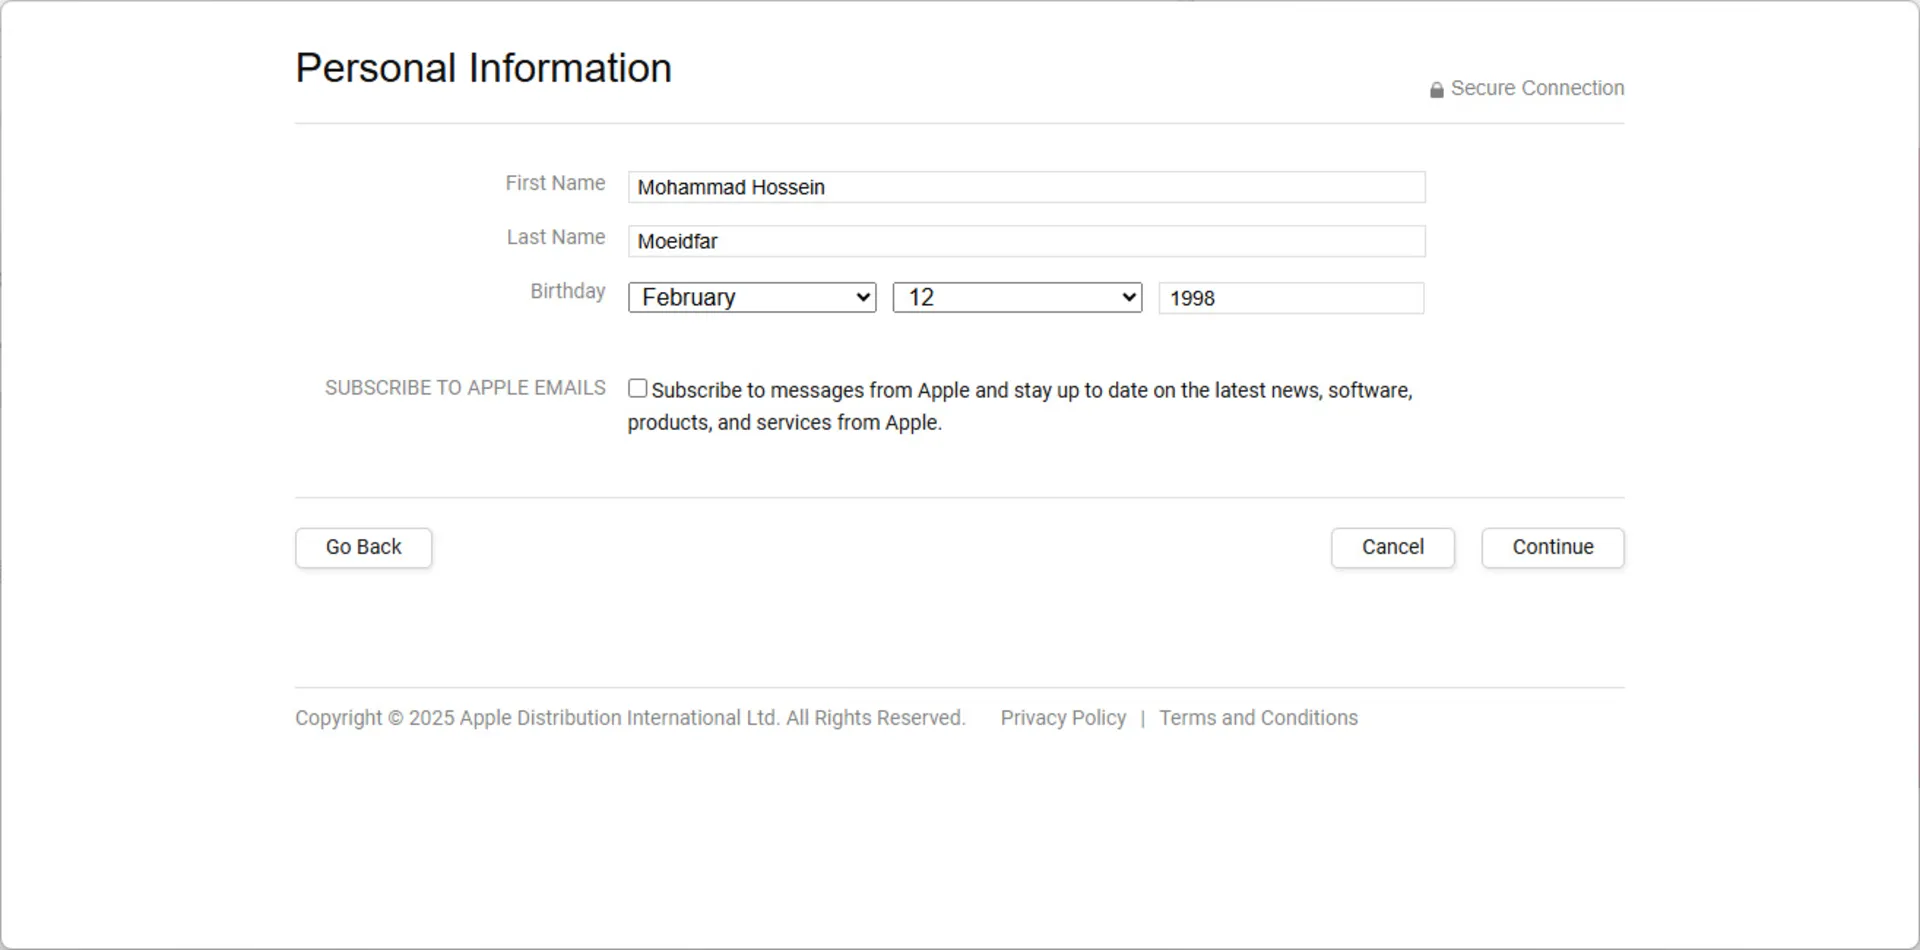Open the Terms and Conditions link
The image size is (1920, 950).
point(1258,718)
